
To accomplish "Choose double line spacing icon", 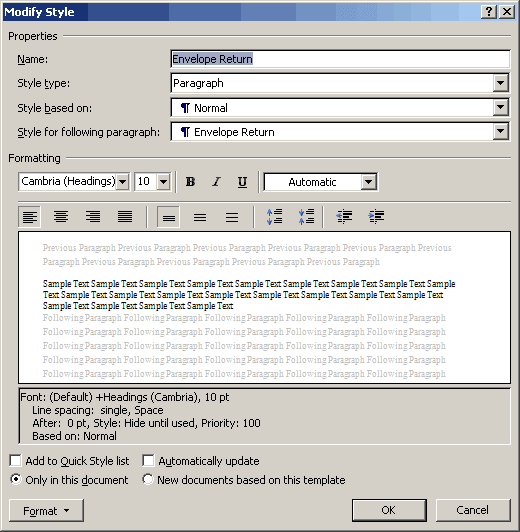I will tap(232, 217).
